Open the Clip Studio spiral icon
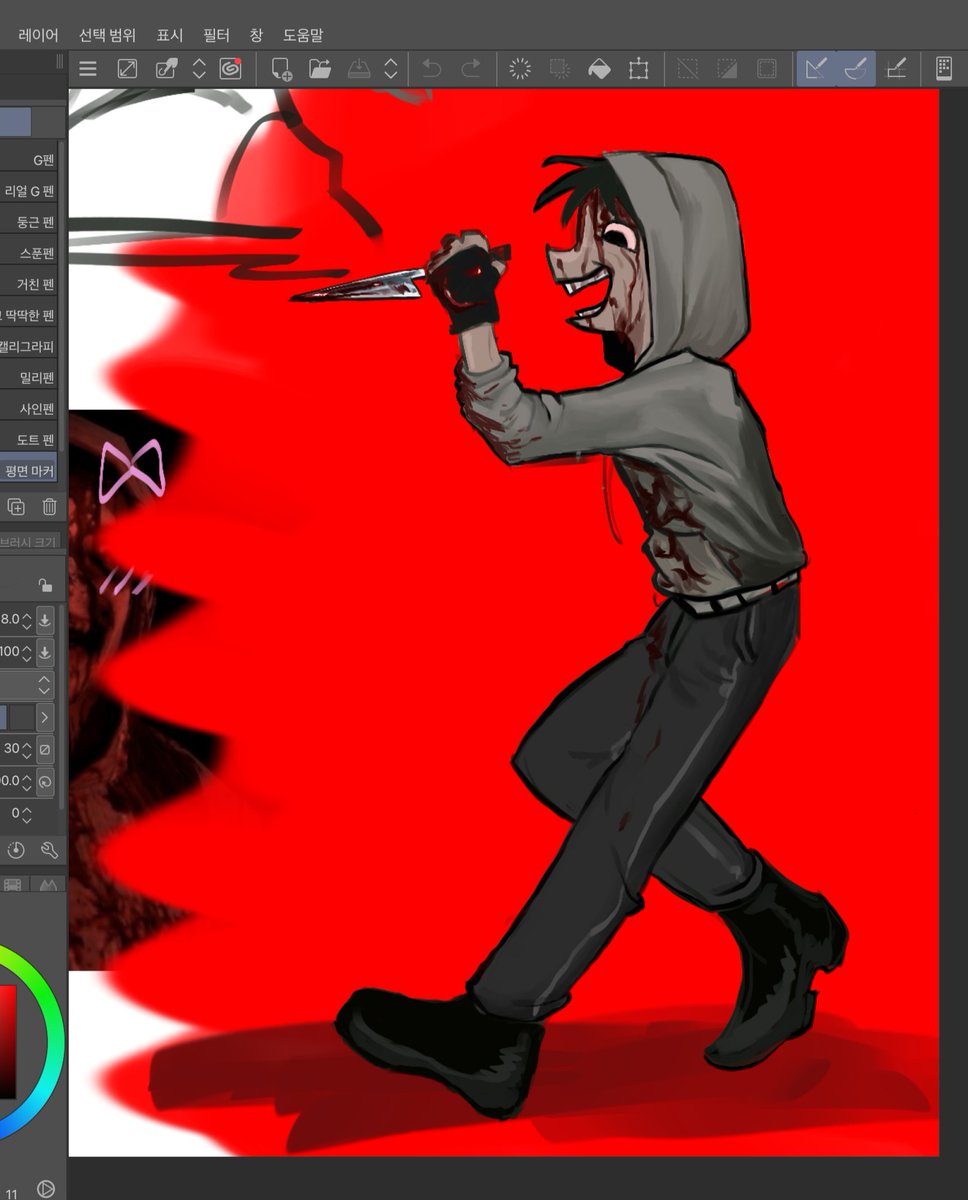 click(x=231, y=69)
